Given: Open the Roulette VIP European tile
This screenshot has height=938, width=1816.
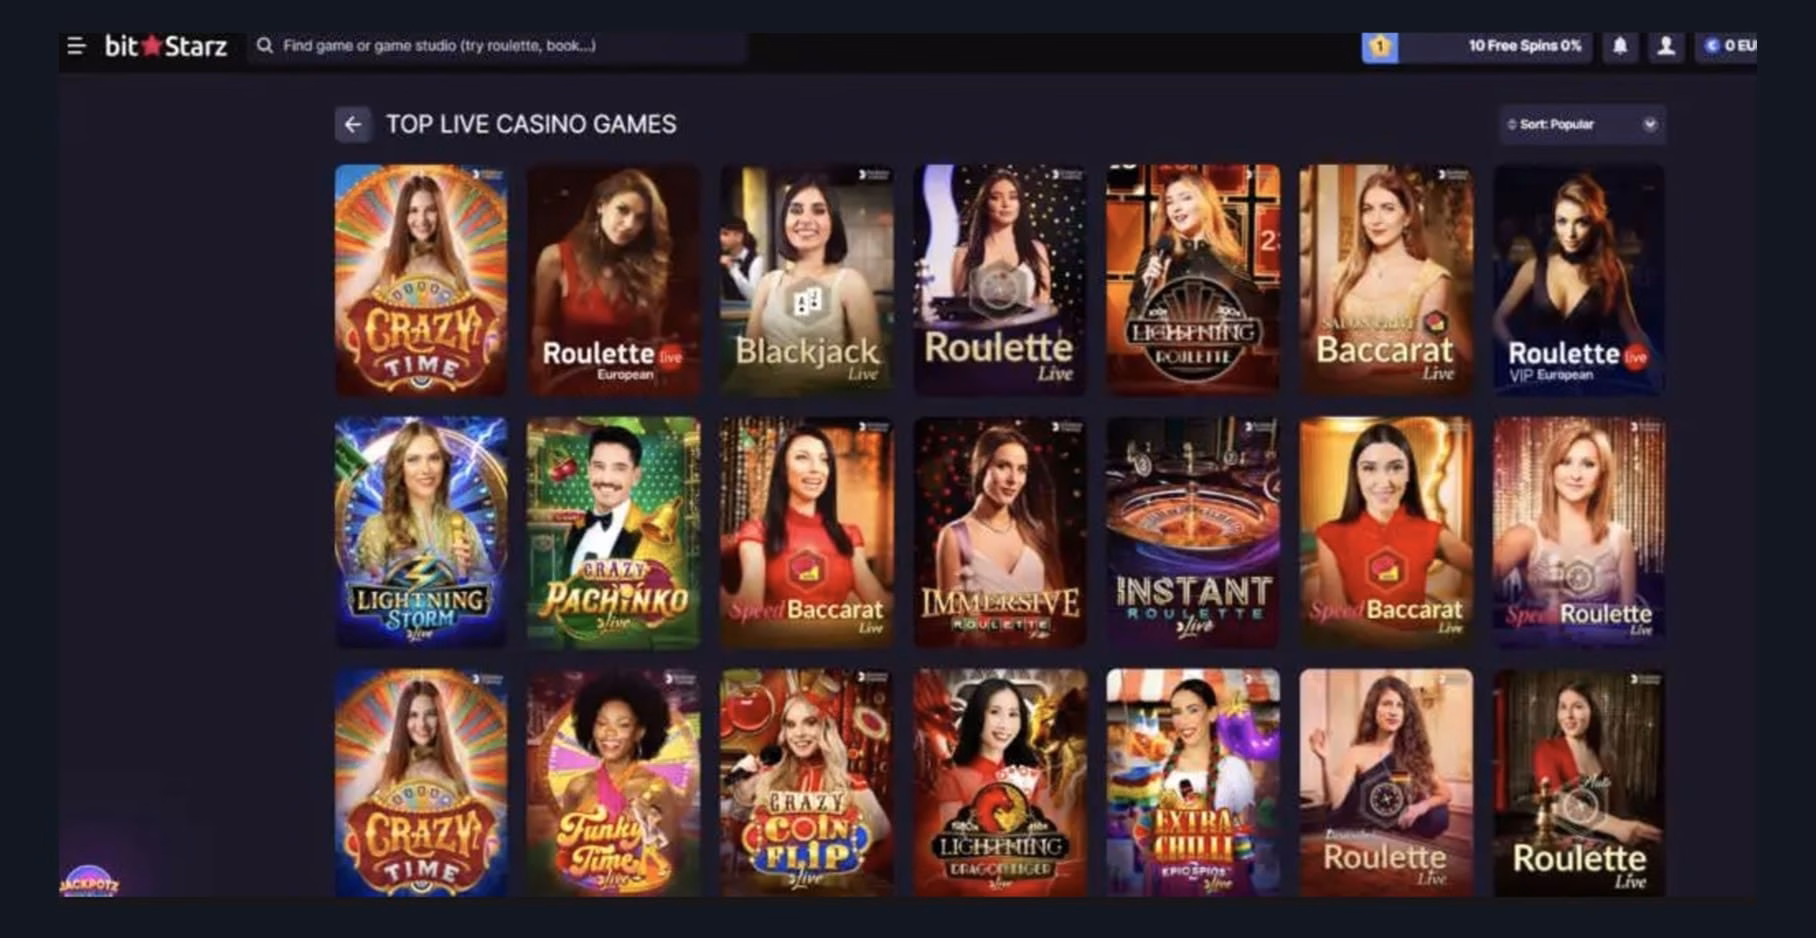Looking at the screenshot, I should coord(1579,279).
